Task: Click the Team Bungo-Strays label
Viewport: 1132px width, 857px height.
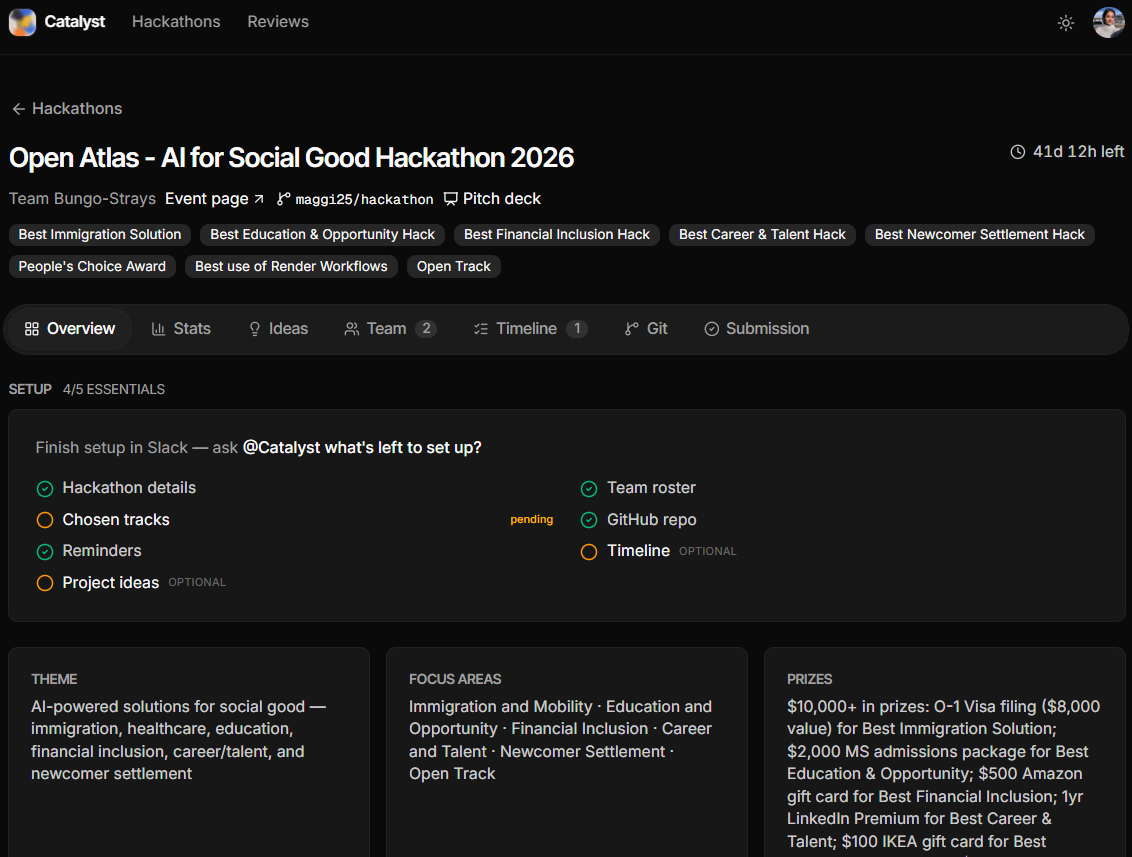Action: click(x=82, y=199)
